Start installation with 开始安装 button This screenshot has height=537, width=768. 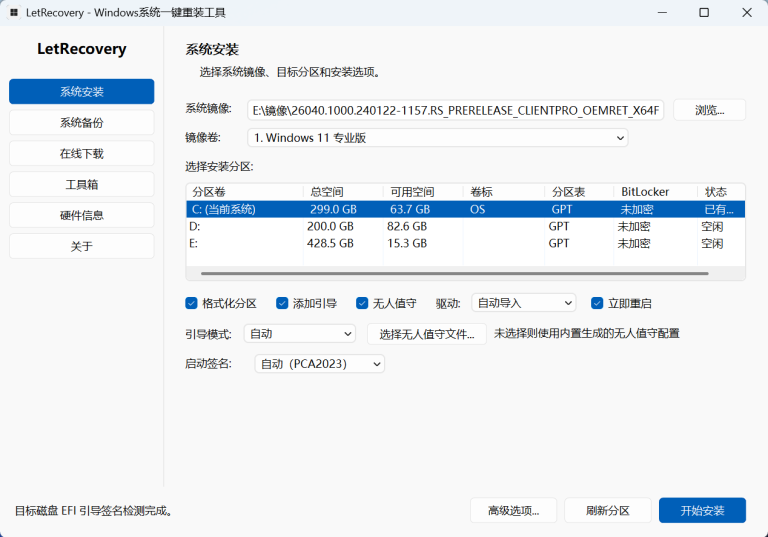[x=702, y=511]
